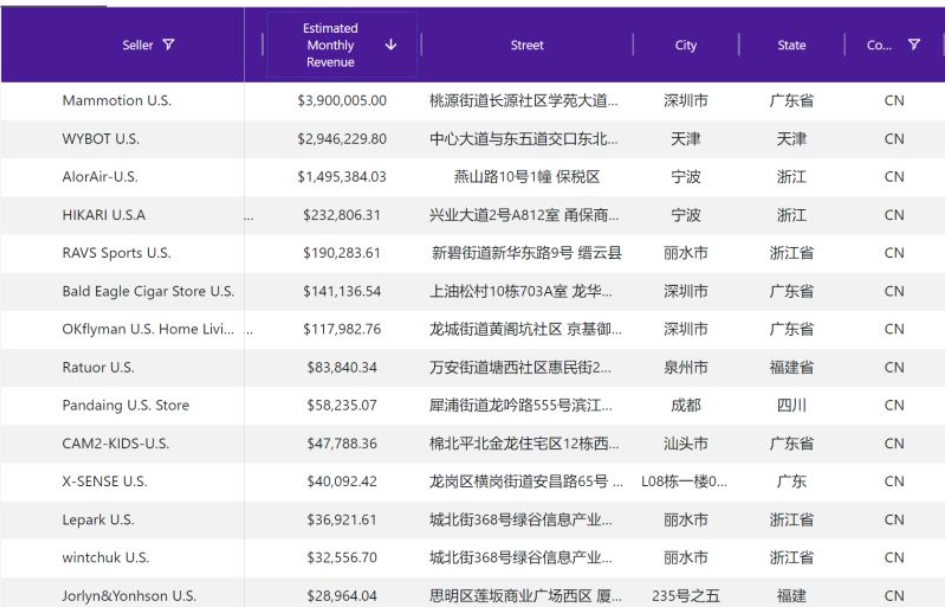Select seller wintchuk U.S.
This screenshot has width=950, height=614.
tap(105, 558)
